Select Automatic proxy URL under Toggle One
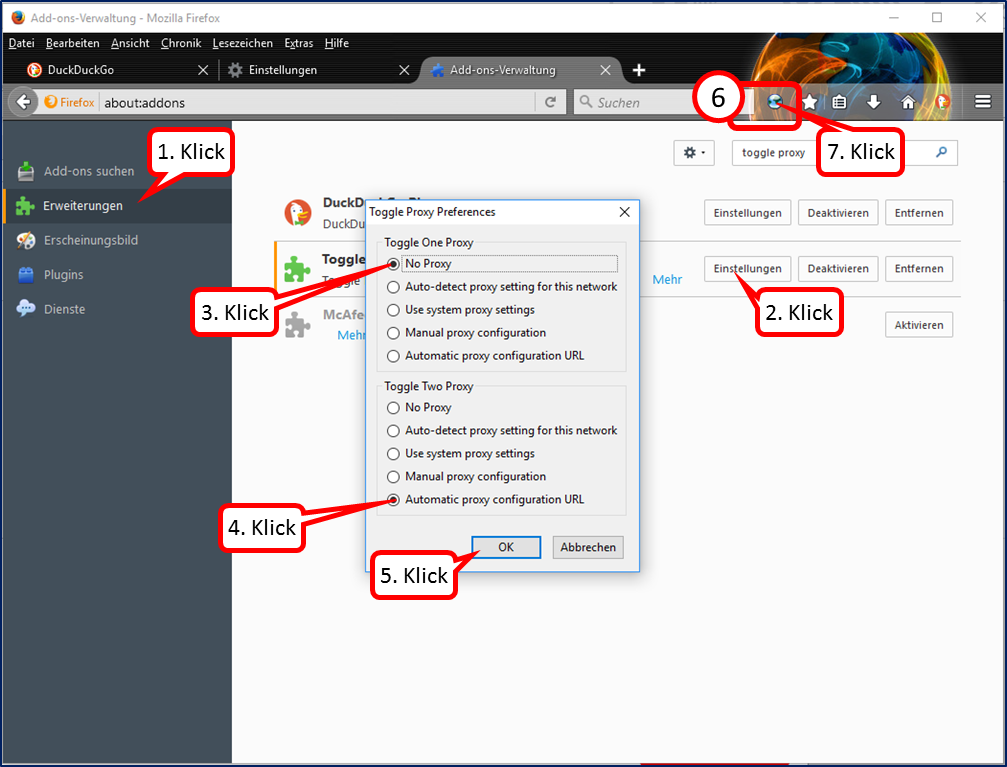1007x767 pixels. 393,357
